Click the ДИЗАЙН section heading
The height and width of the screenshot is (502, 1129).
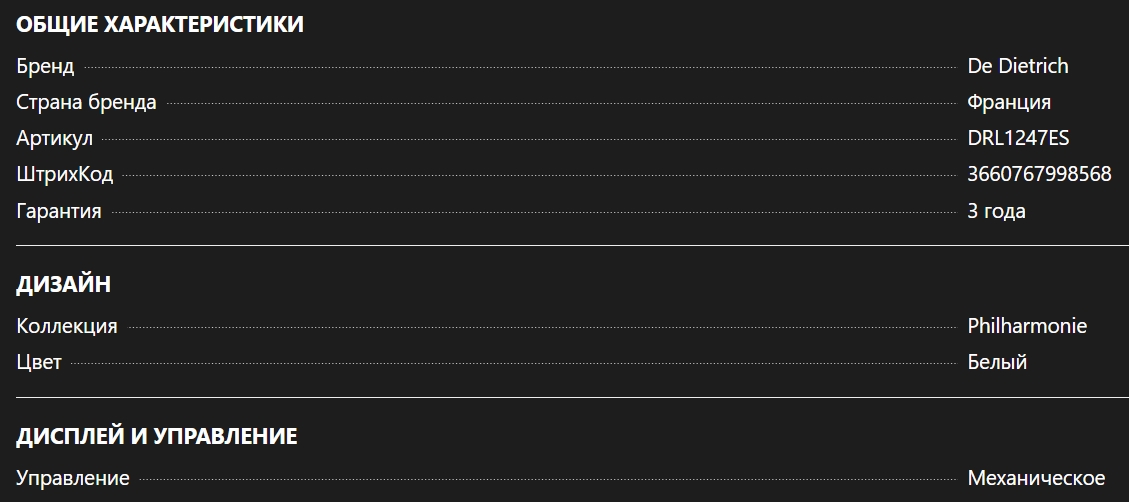click(x=63, y=284)
